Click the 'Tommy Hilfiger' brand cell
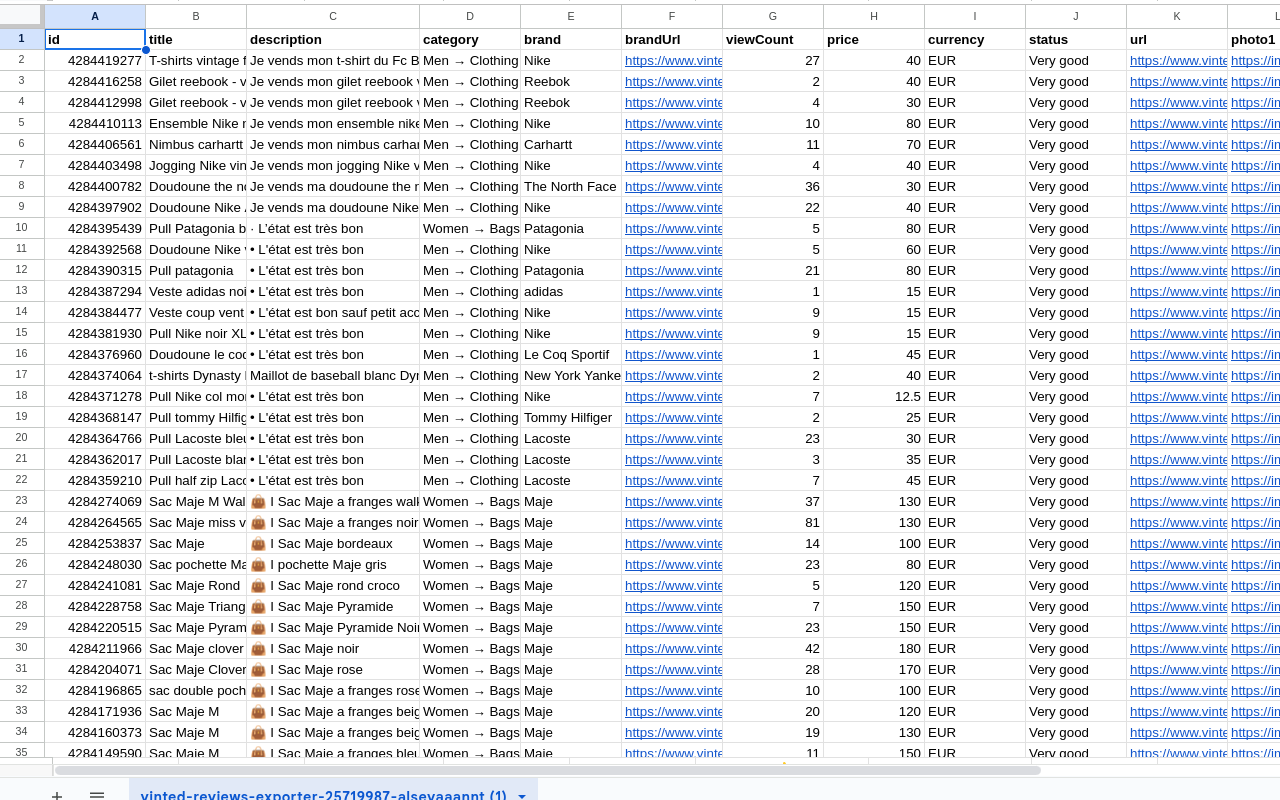This screenshot has width=1280, height=800. click(x=571, y=417)
